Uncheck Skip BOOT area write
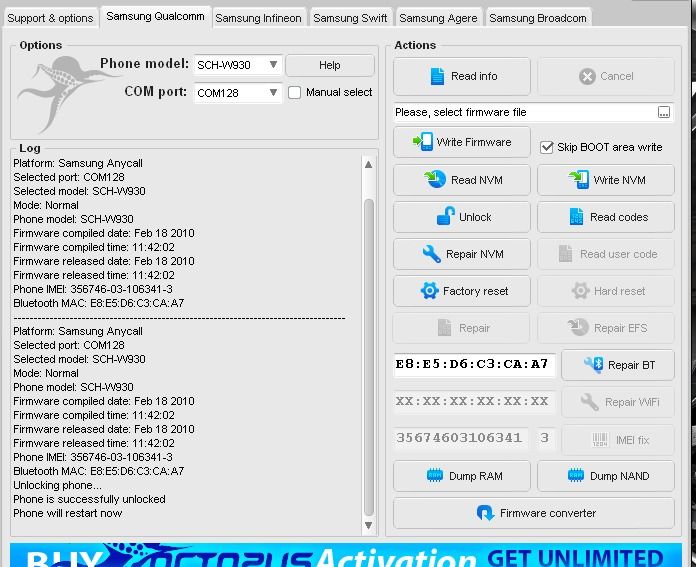This screenshot has height=567, width=696. coord(546,147)
